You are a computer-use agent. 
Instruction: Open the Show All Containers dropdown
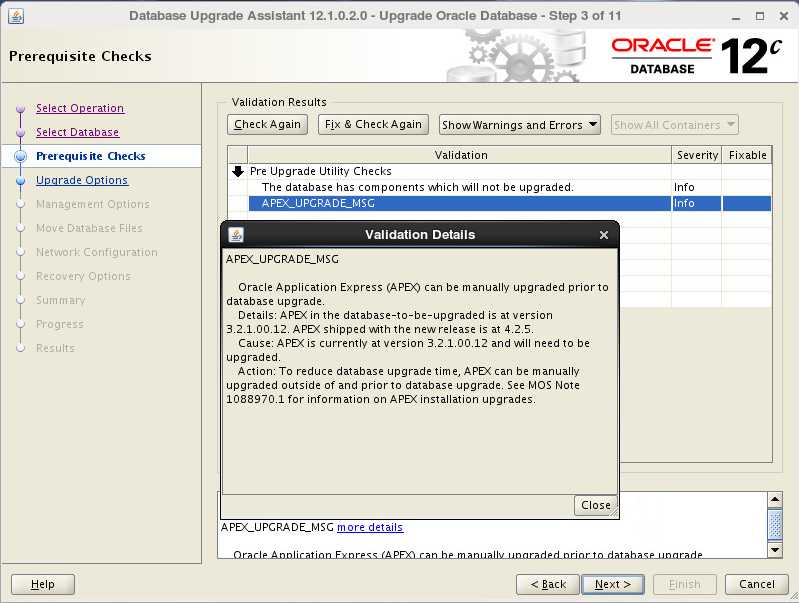(x=674, y=125)
